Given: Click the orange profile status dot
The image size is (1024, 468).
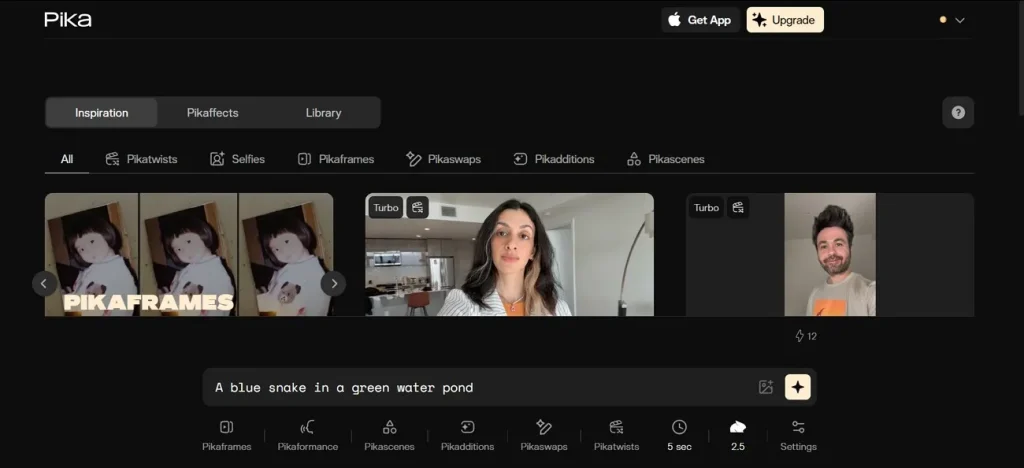Looking at the screenshot, I should [942, 20].
